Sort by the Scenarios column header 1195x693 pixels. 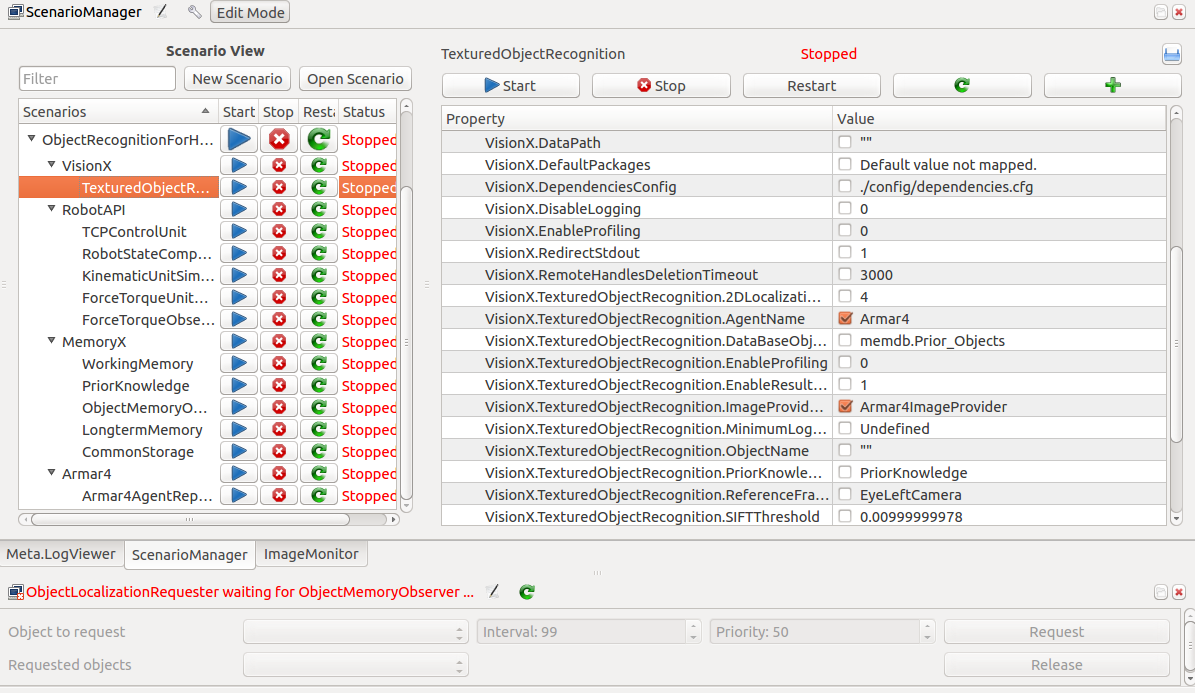[x=118, y=111]
